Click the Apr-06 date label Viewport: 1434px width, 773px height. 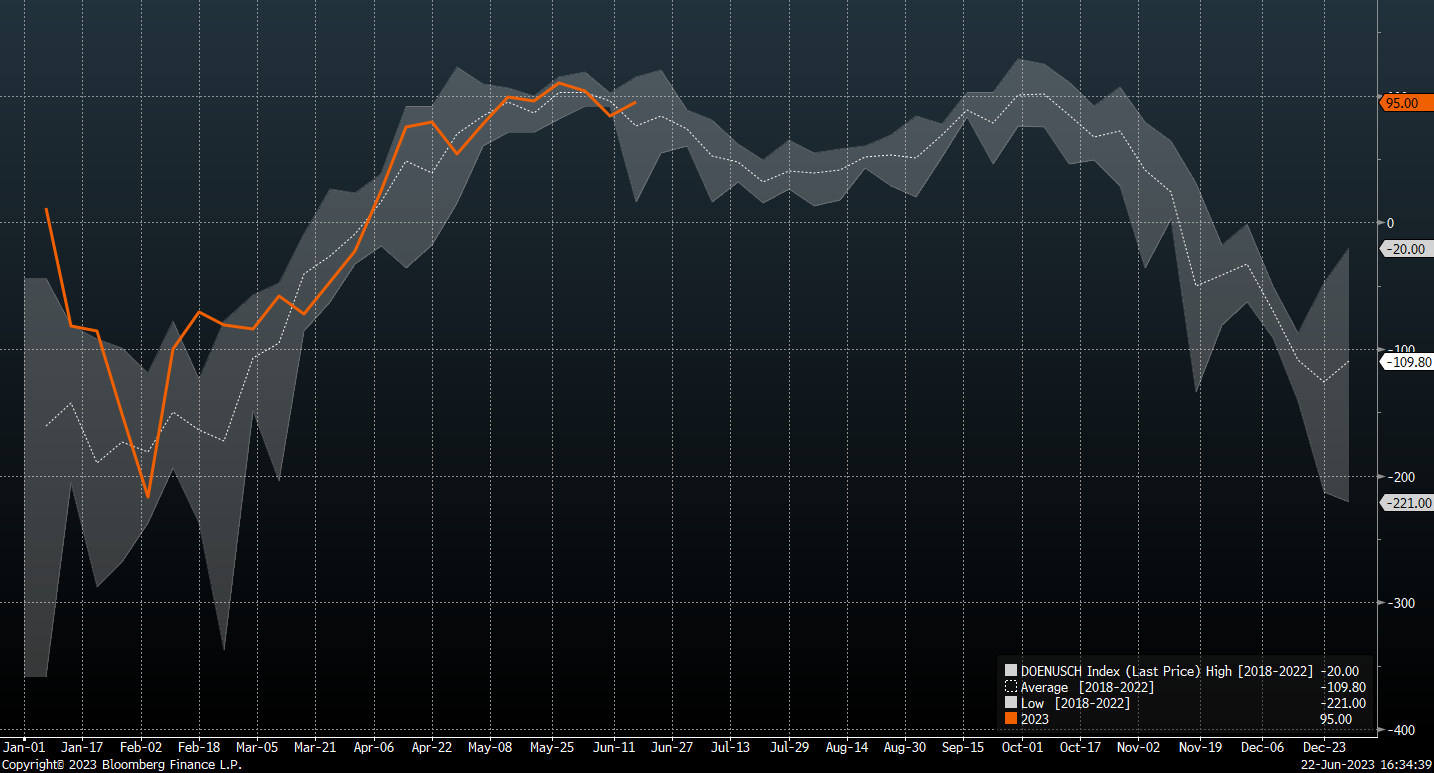coord(374,747)
